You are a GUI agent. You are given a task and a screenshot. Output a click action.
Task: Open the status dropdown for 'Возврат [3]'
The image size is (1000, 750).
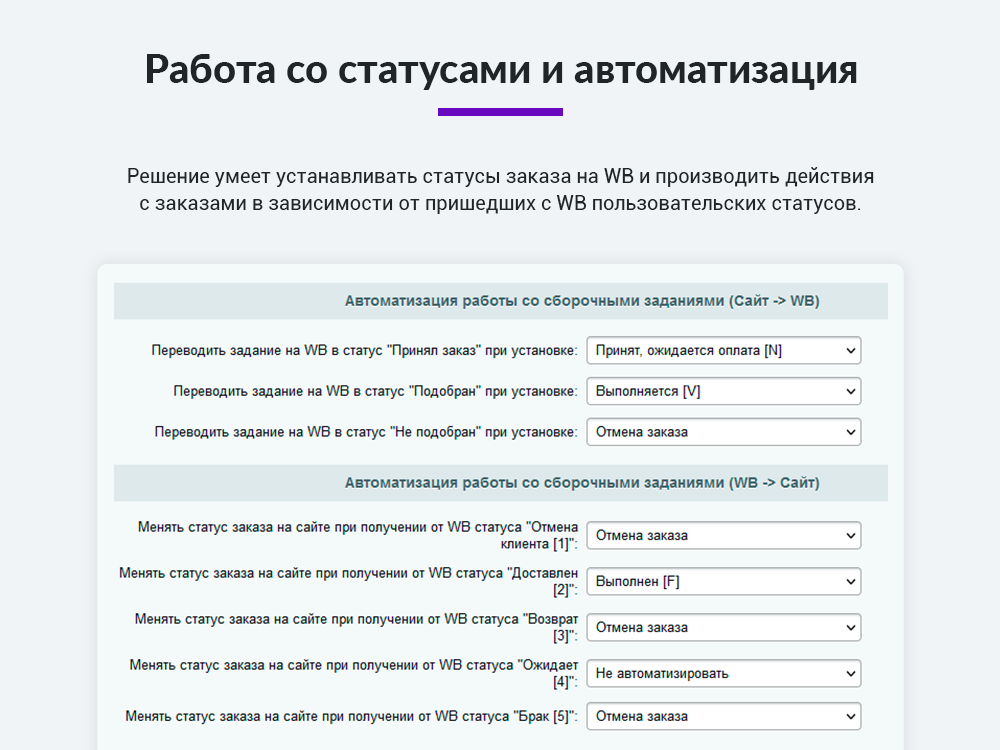click(723, 627)
